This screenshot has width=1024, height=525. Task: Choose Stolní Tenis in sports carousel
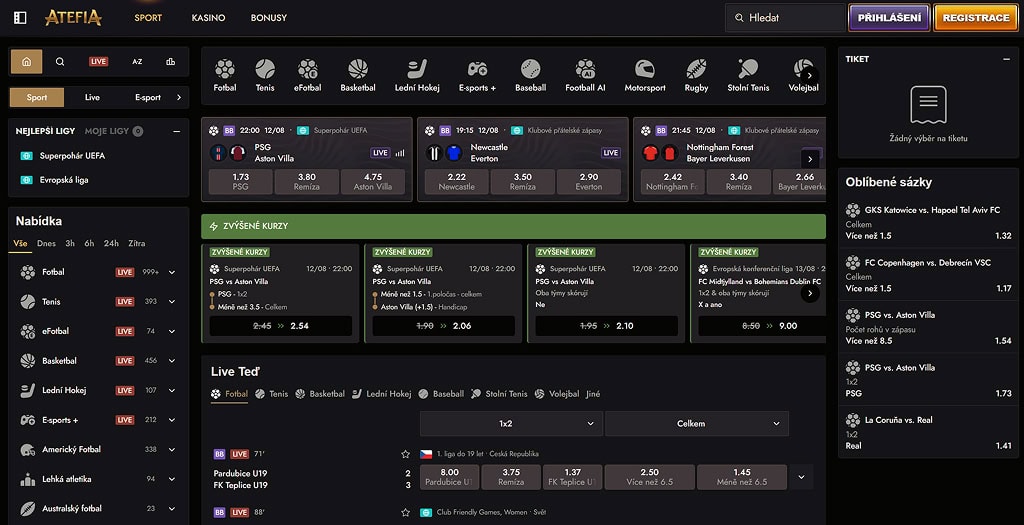[x=748, y=75]
